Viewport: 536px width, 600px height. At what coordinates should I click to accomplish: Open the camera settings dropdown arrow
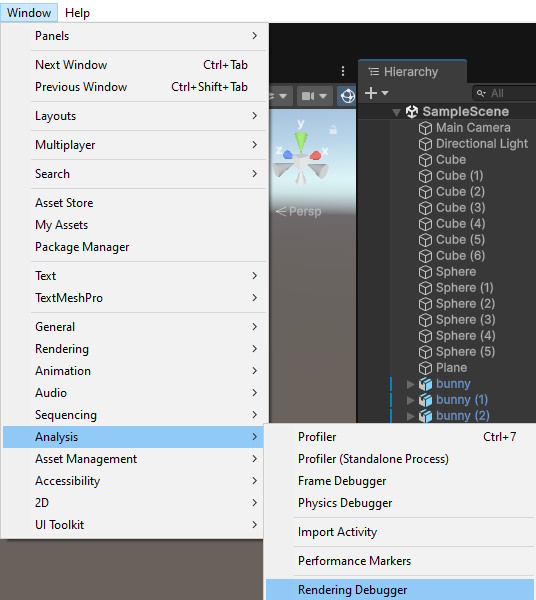323,96
